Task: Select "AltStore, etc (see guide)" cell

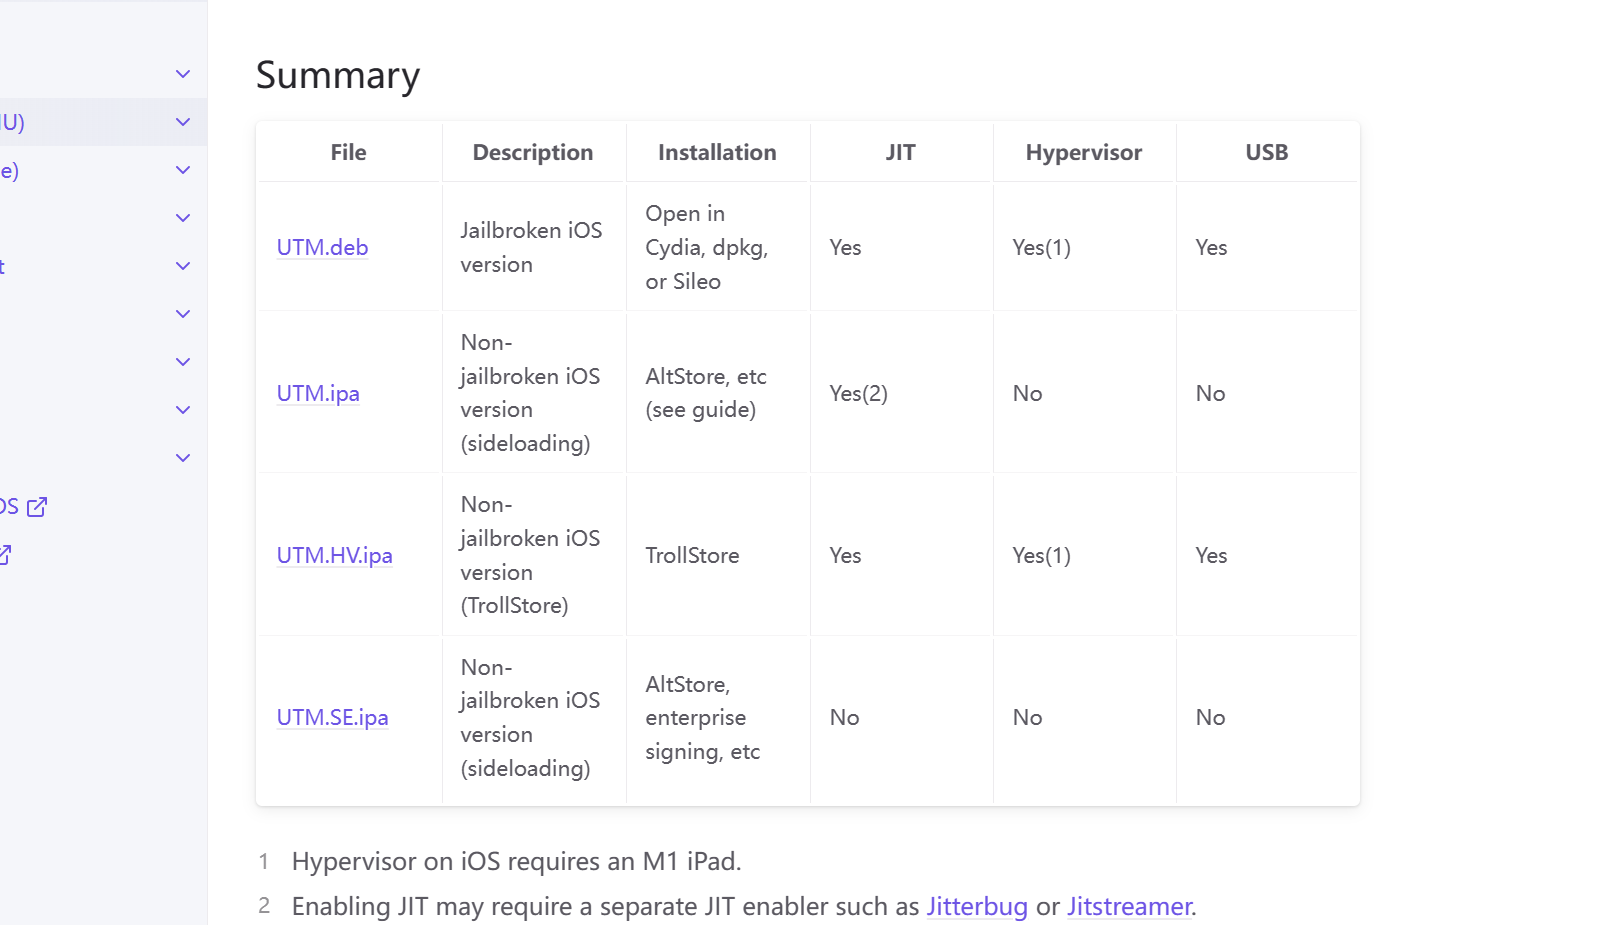Action: pos(717,393)
